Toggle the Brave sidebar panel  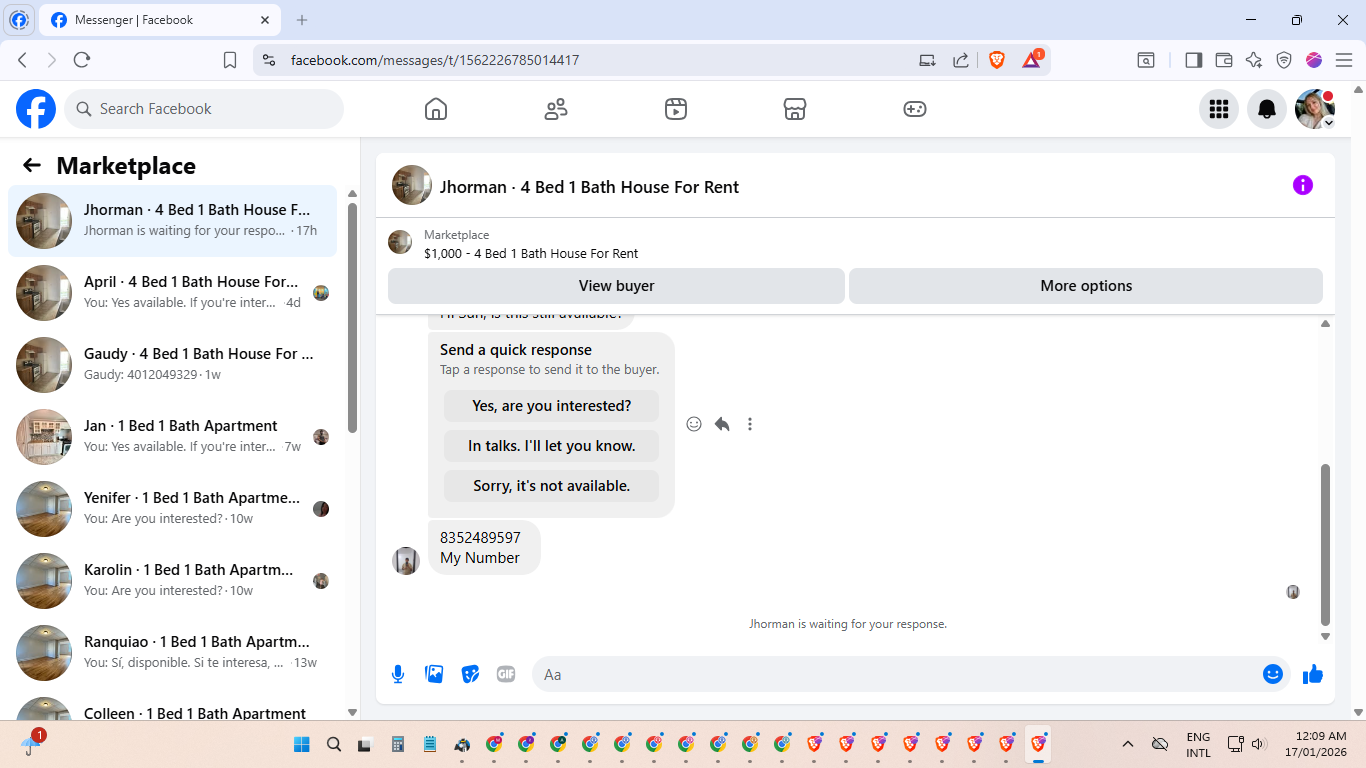(1193, 60)
